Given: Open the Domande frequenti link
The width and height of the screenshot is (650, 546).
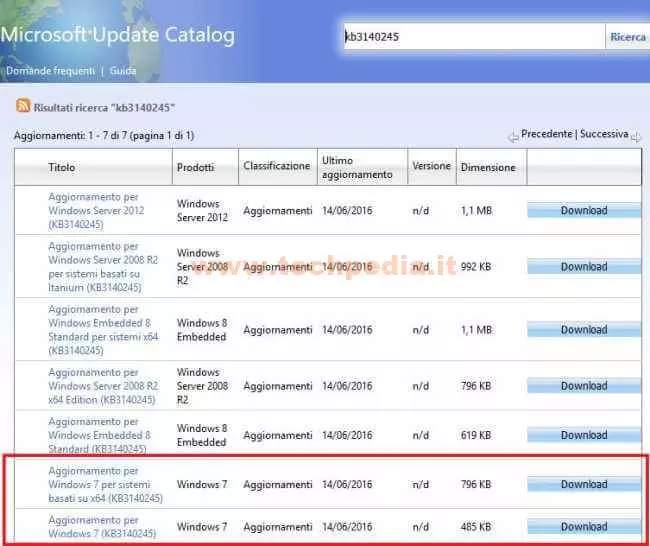Looking at the screenshot, I should point(50,71).
